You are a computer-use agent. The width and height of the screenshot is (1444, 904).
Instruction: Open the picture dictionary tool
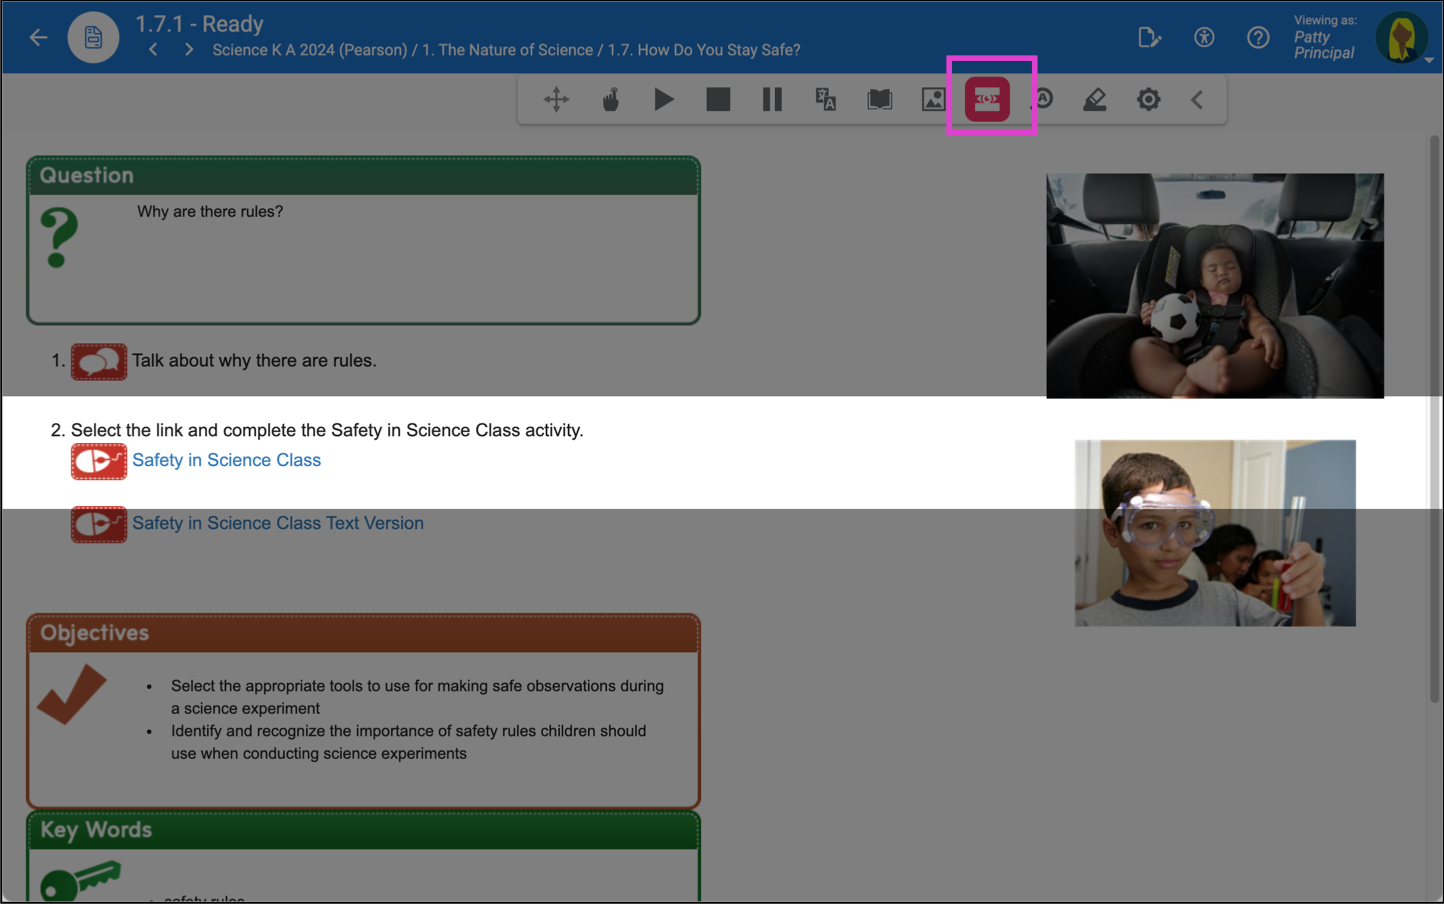[x=934, y=99]
